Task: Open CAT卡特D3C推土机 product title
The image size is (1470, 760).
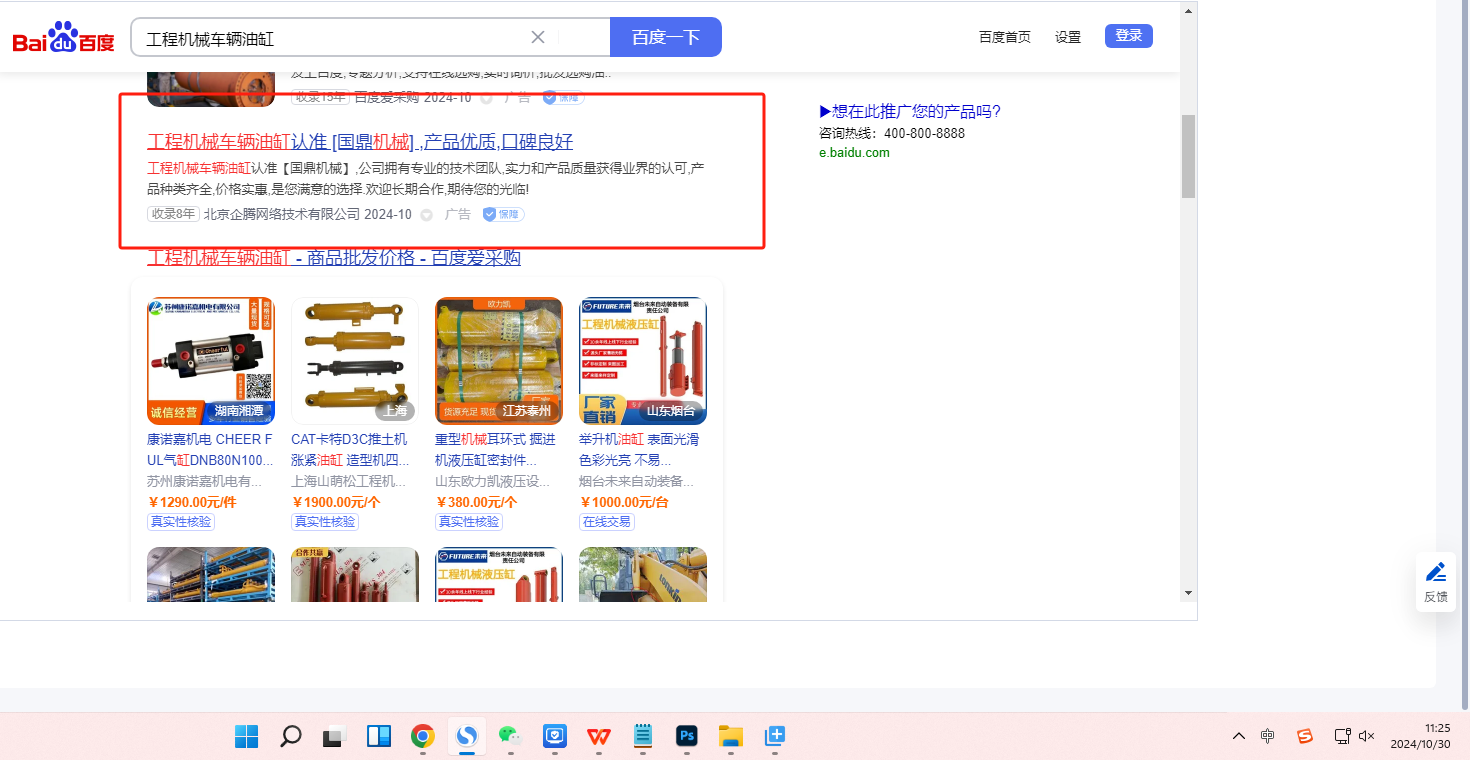Action: 350,450
